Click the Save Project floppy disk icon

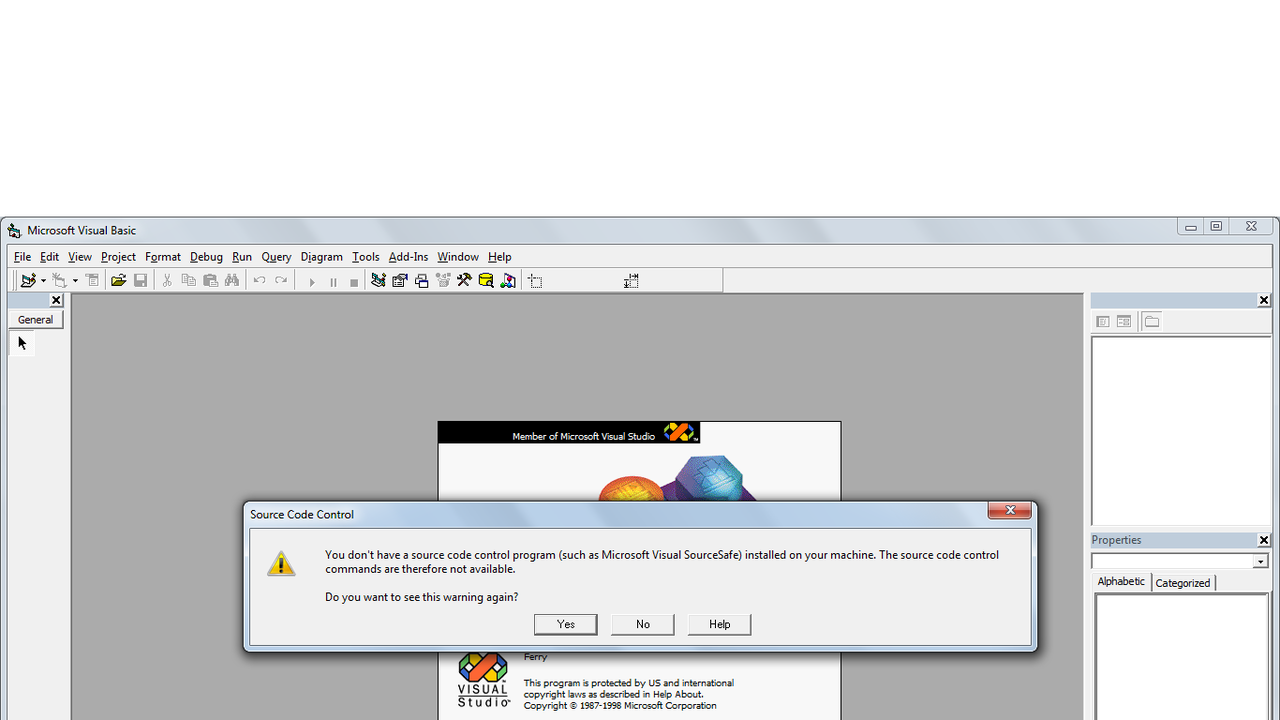[141, 281]
